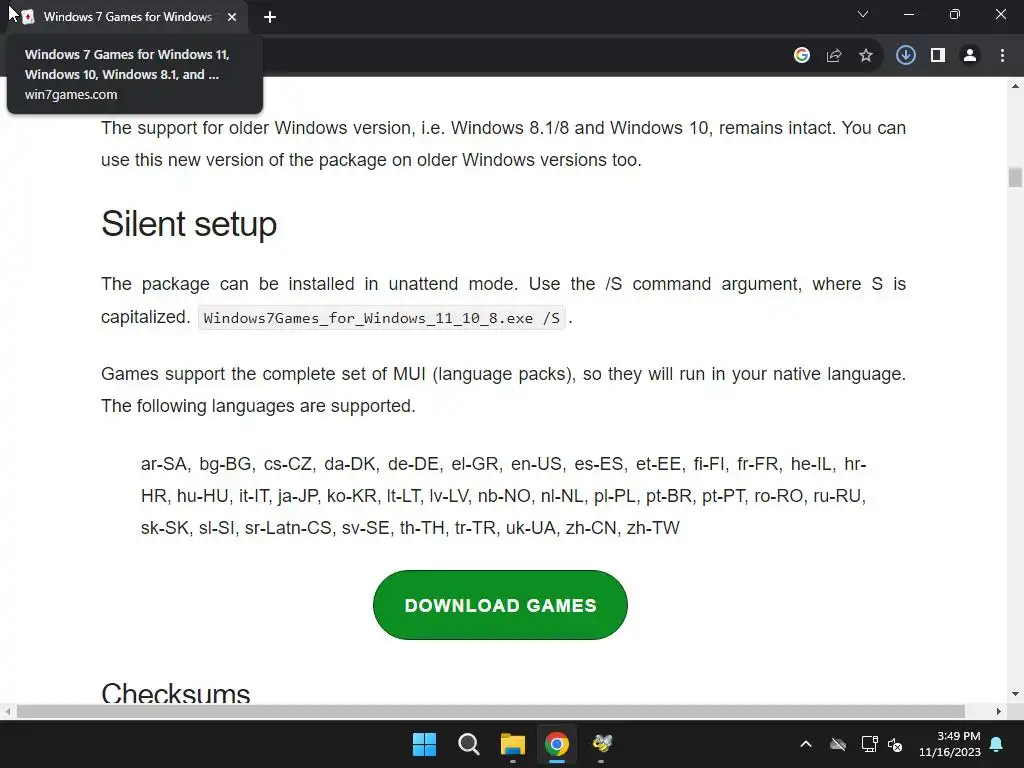The height and width of the screenshot is (768, 1024).
Task: Click the win7games.com text in the tab tooltip
Action: [71, 95]
